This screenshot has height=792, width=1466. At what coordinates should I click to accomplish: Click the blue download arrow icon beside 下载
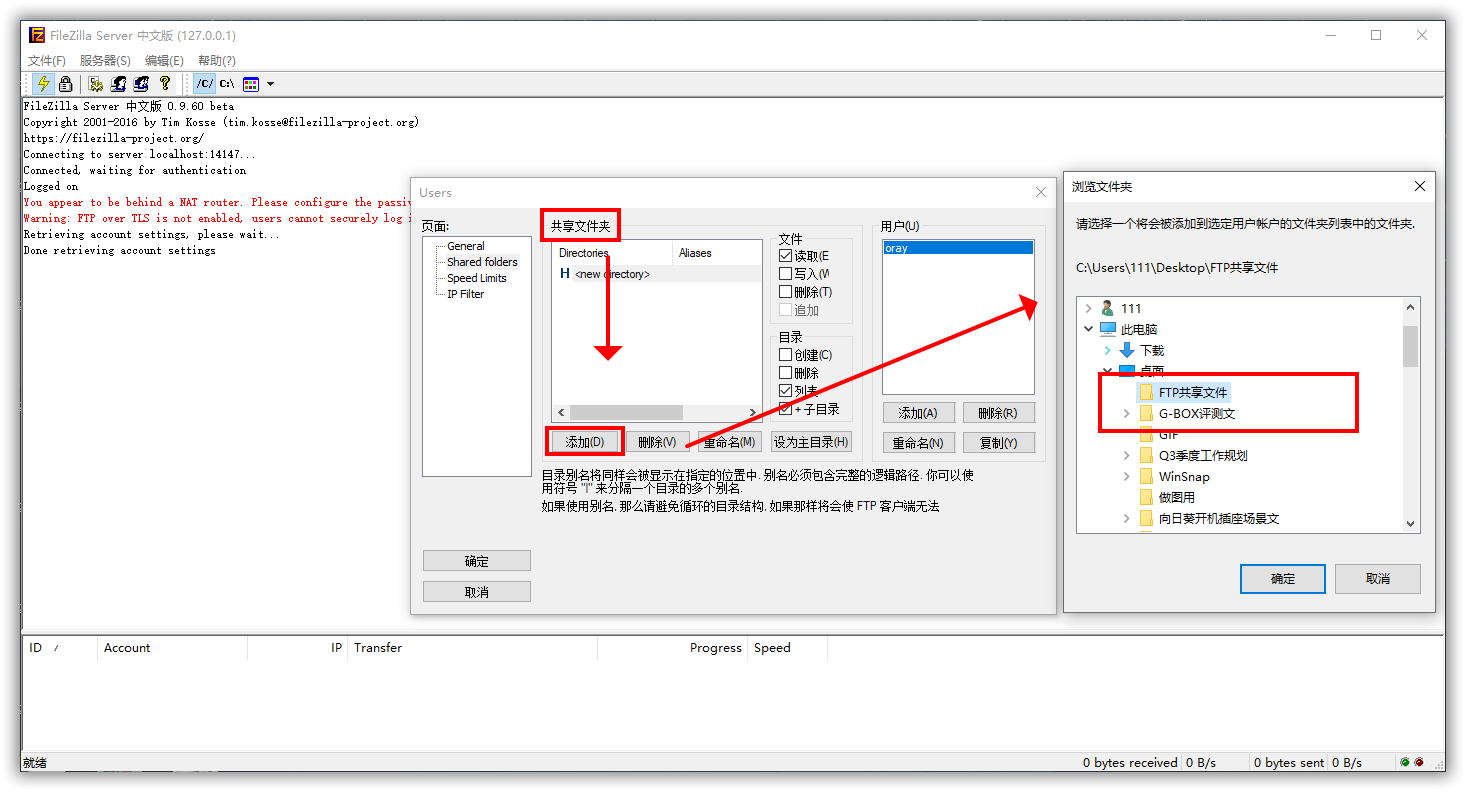point(1127,350)
